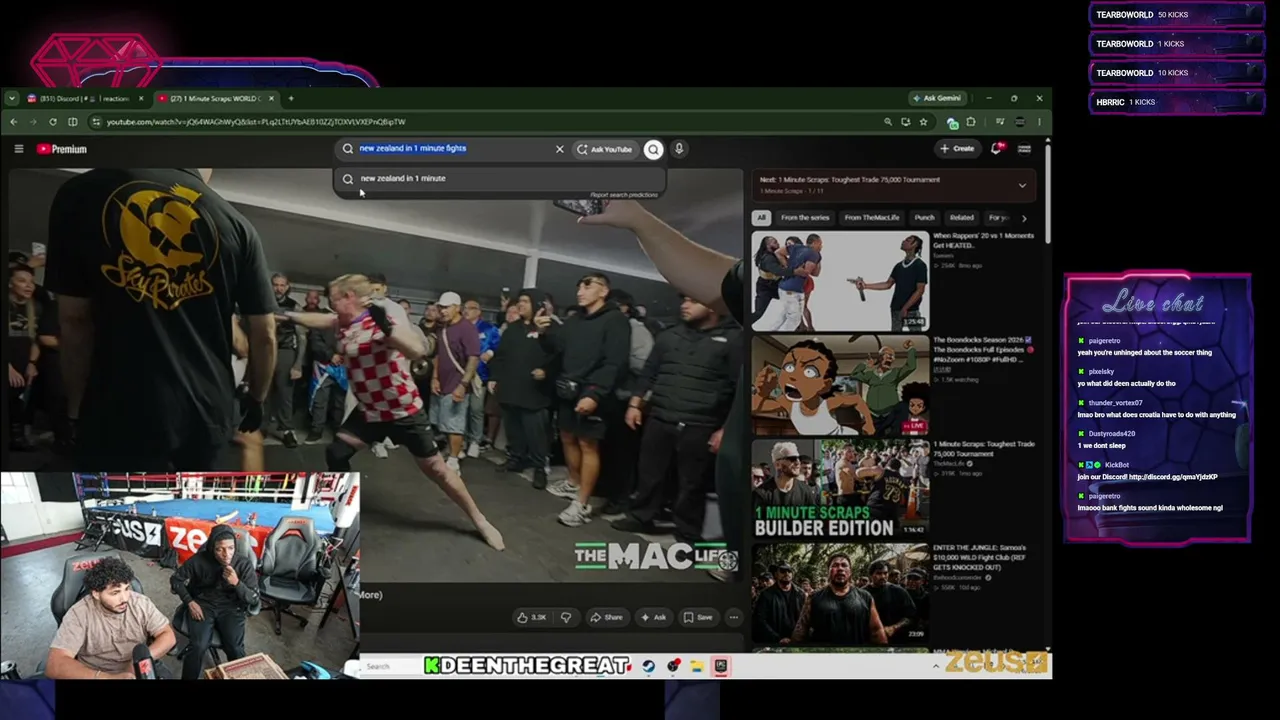Clear the YouTube search box text
The width and height of the screenshot is (1280, 720).
(560, 149)
